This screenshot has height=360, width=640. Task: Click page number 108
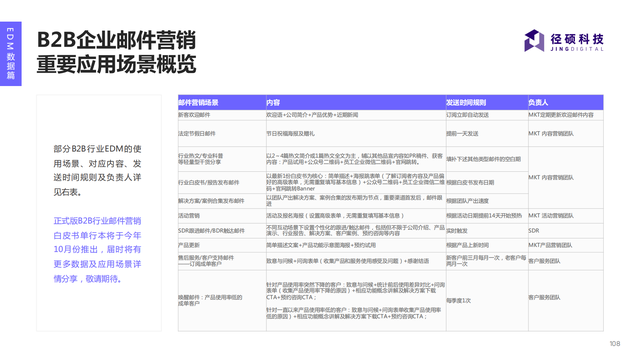pyautogui.click(x=615, y=344)
